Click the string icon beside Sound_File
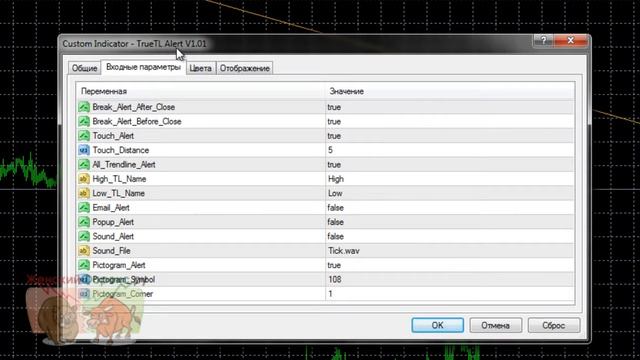Screen dimensions: 640x360 point(84,251)
